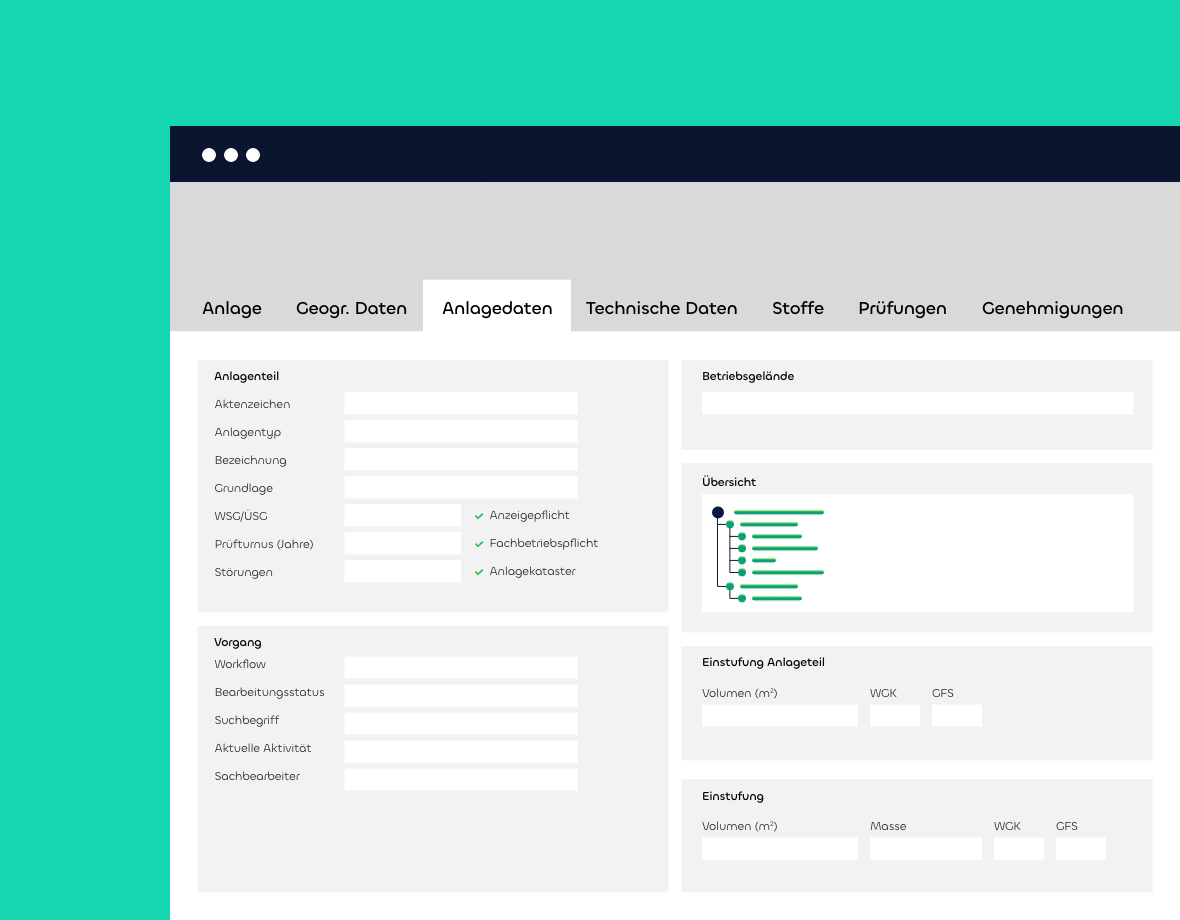Open the Prüfungen tab
Screen dimensions: 1180x920
click(x=902, y=308)
